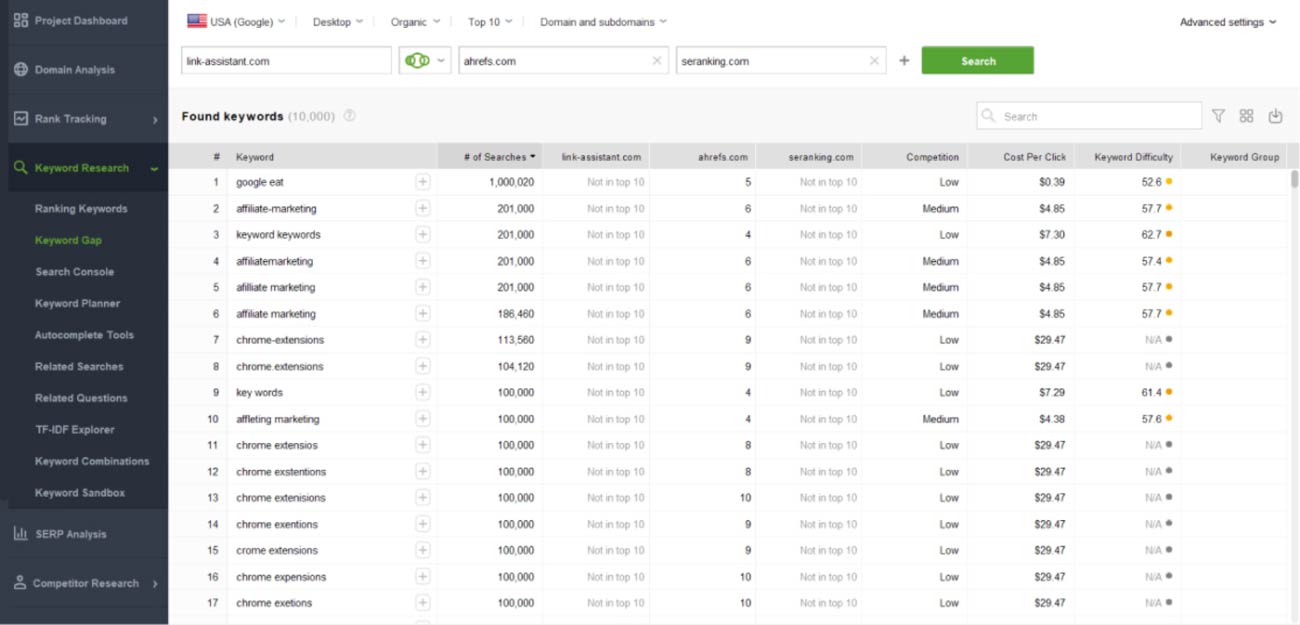Image resolution: width=1300 pixels, height=625 pixels.
Task: Open Autocomplete Tools module
Action: (84, 335)
